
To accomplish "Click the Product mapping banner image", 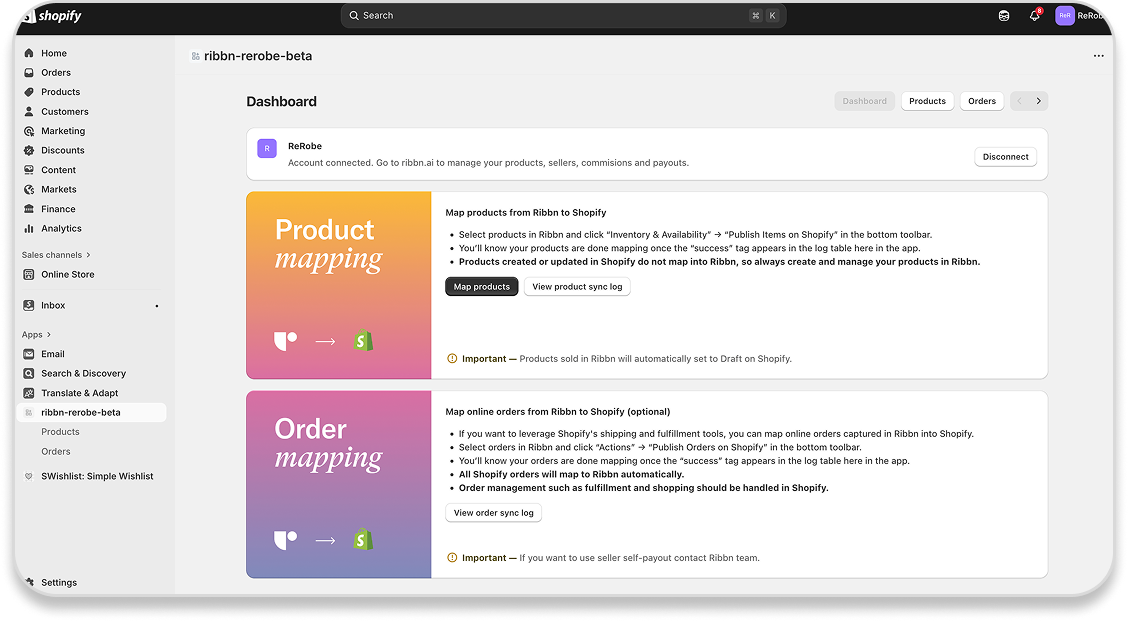I will pyautogui.click(x=339, y=285).
